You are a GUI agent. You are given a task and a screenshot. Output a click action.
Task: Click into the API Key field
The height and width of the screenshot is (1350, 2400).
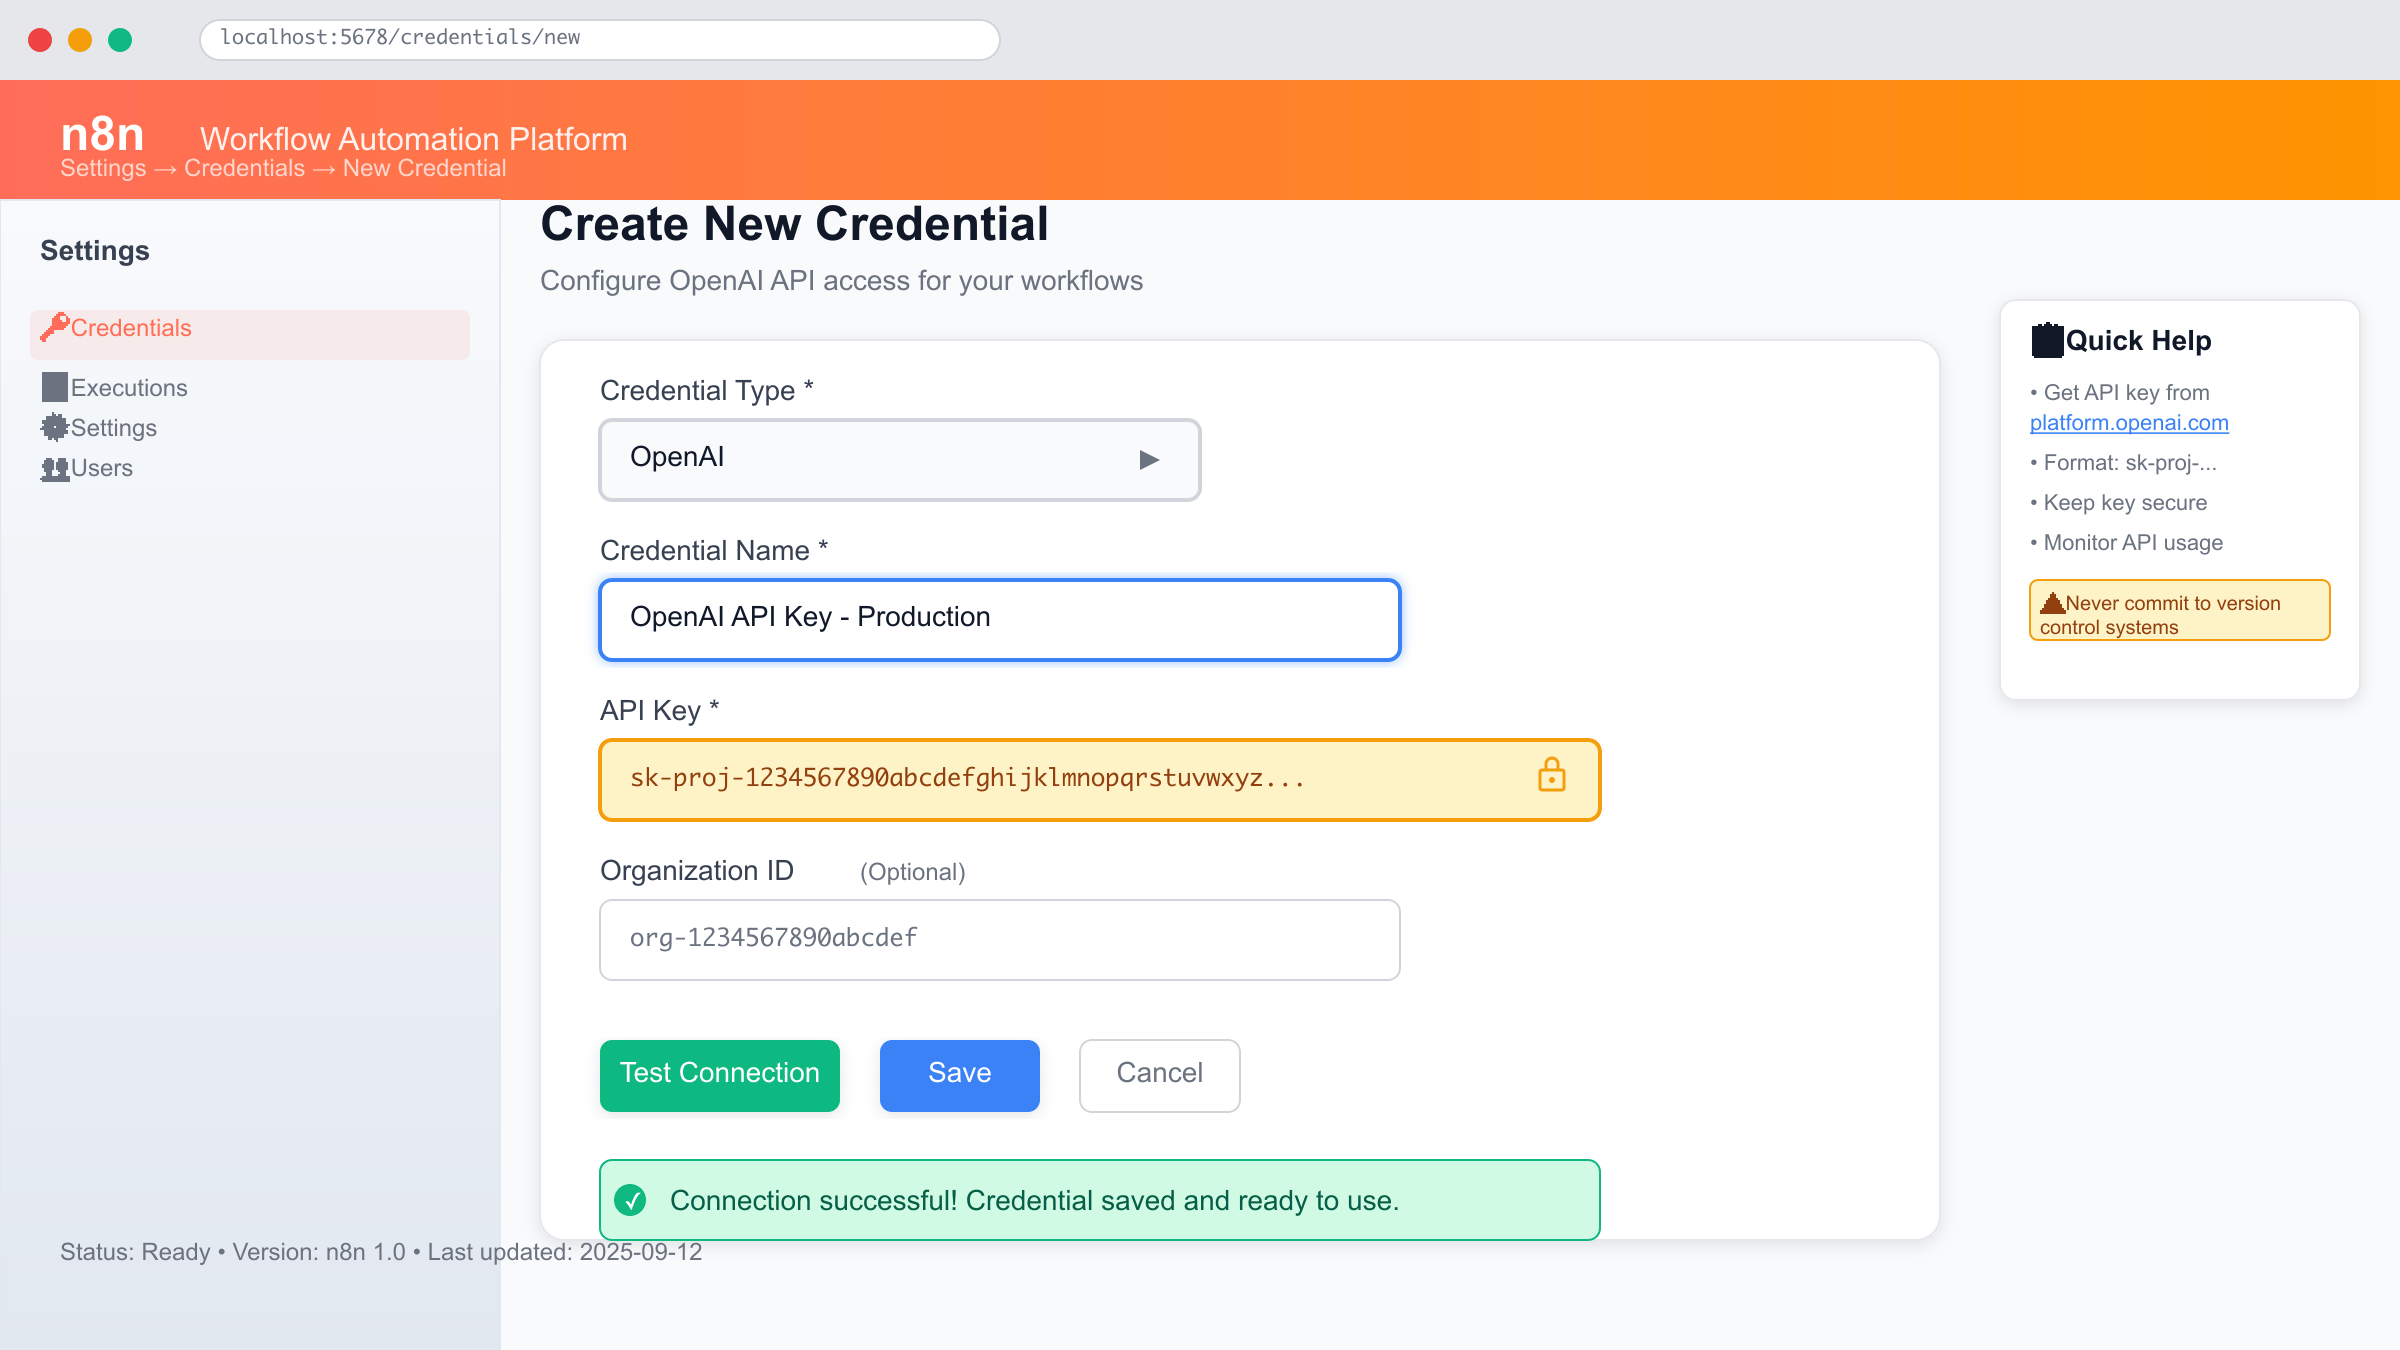click(1100, 779)
